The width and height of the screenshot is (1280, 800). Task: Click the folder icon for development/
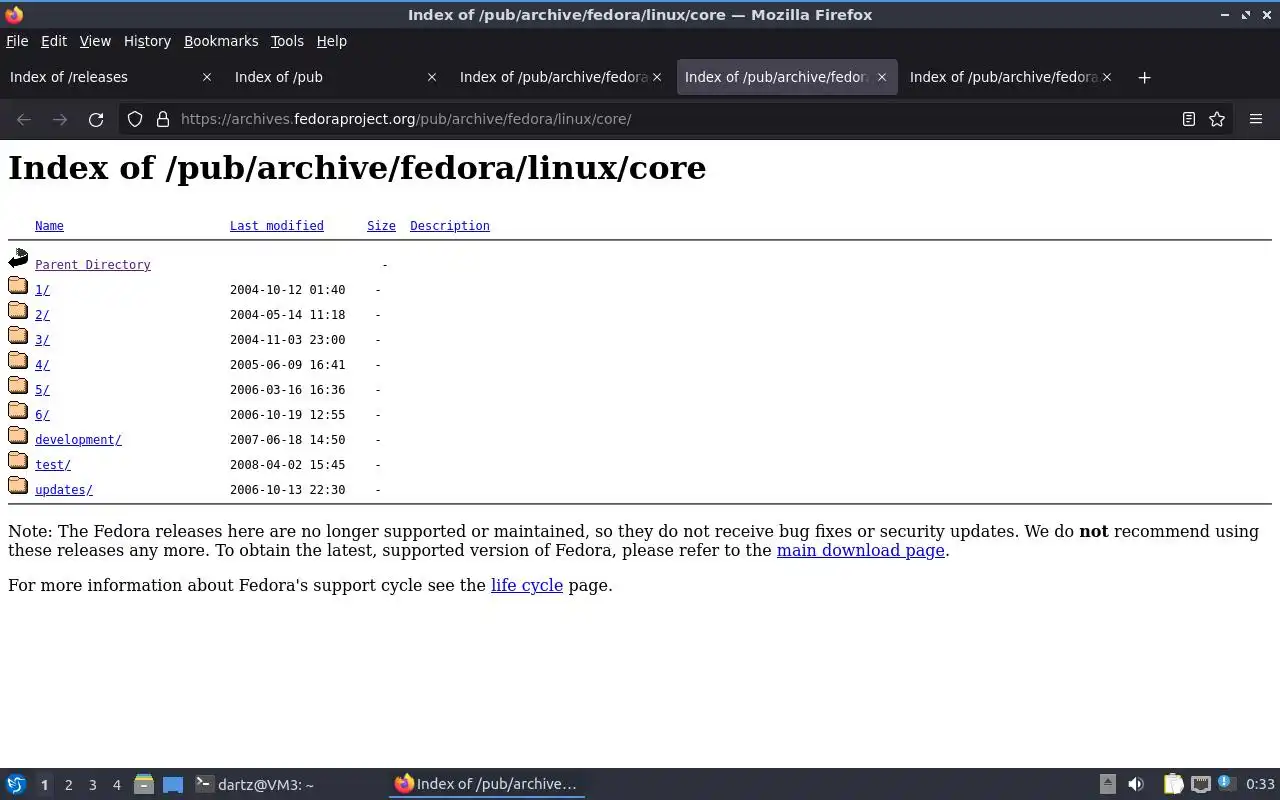pyautogui.click(x=18, y=436)
